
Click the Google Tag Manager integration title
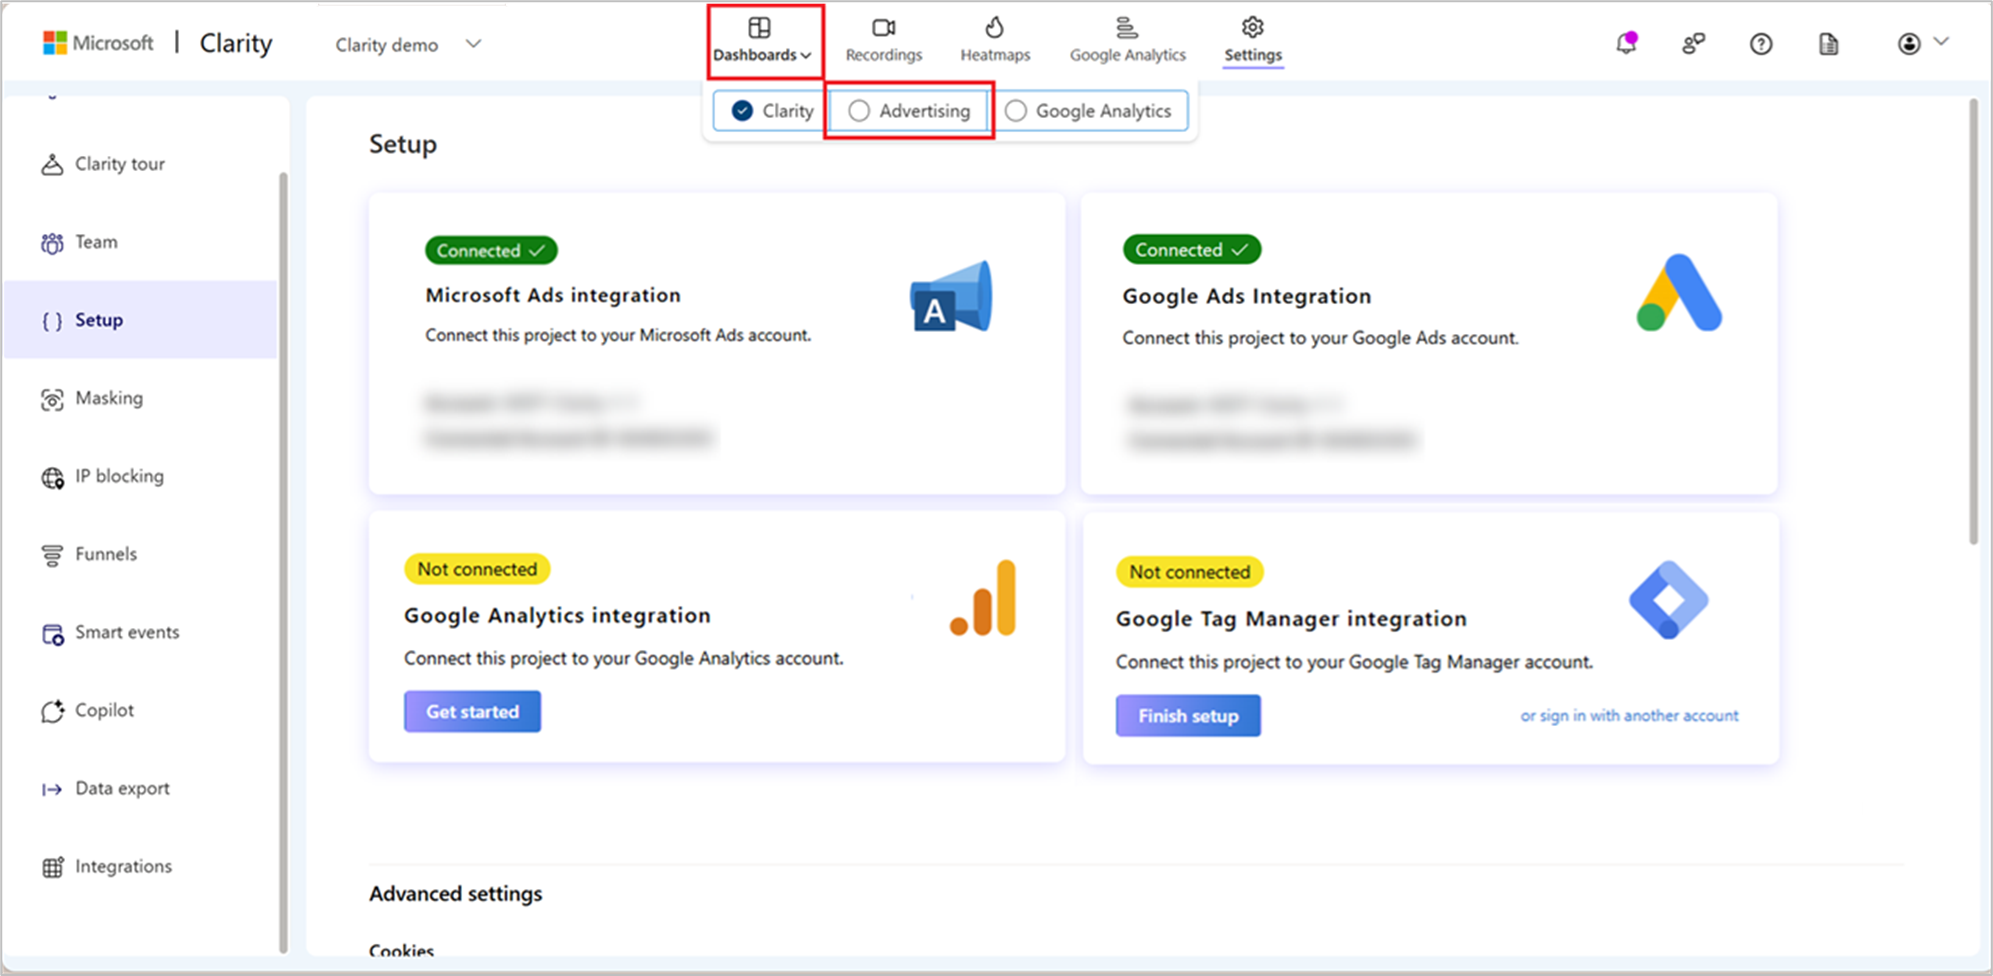tap(1291, 619)
